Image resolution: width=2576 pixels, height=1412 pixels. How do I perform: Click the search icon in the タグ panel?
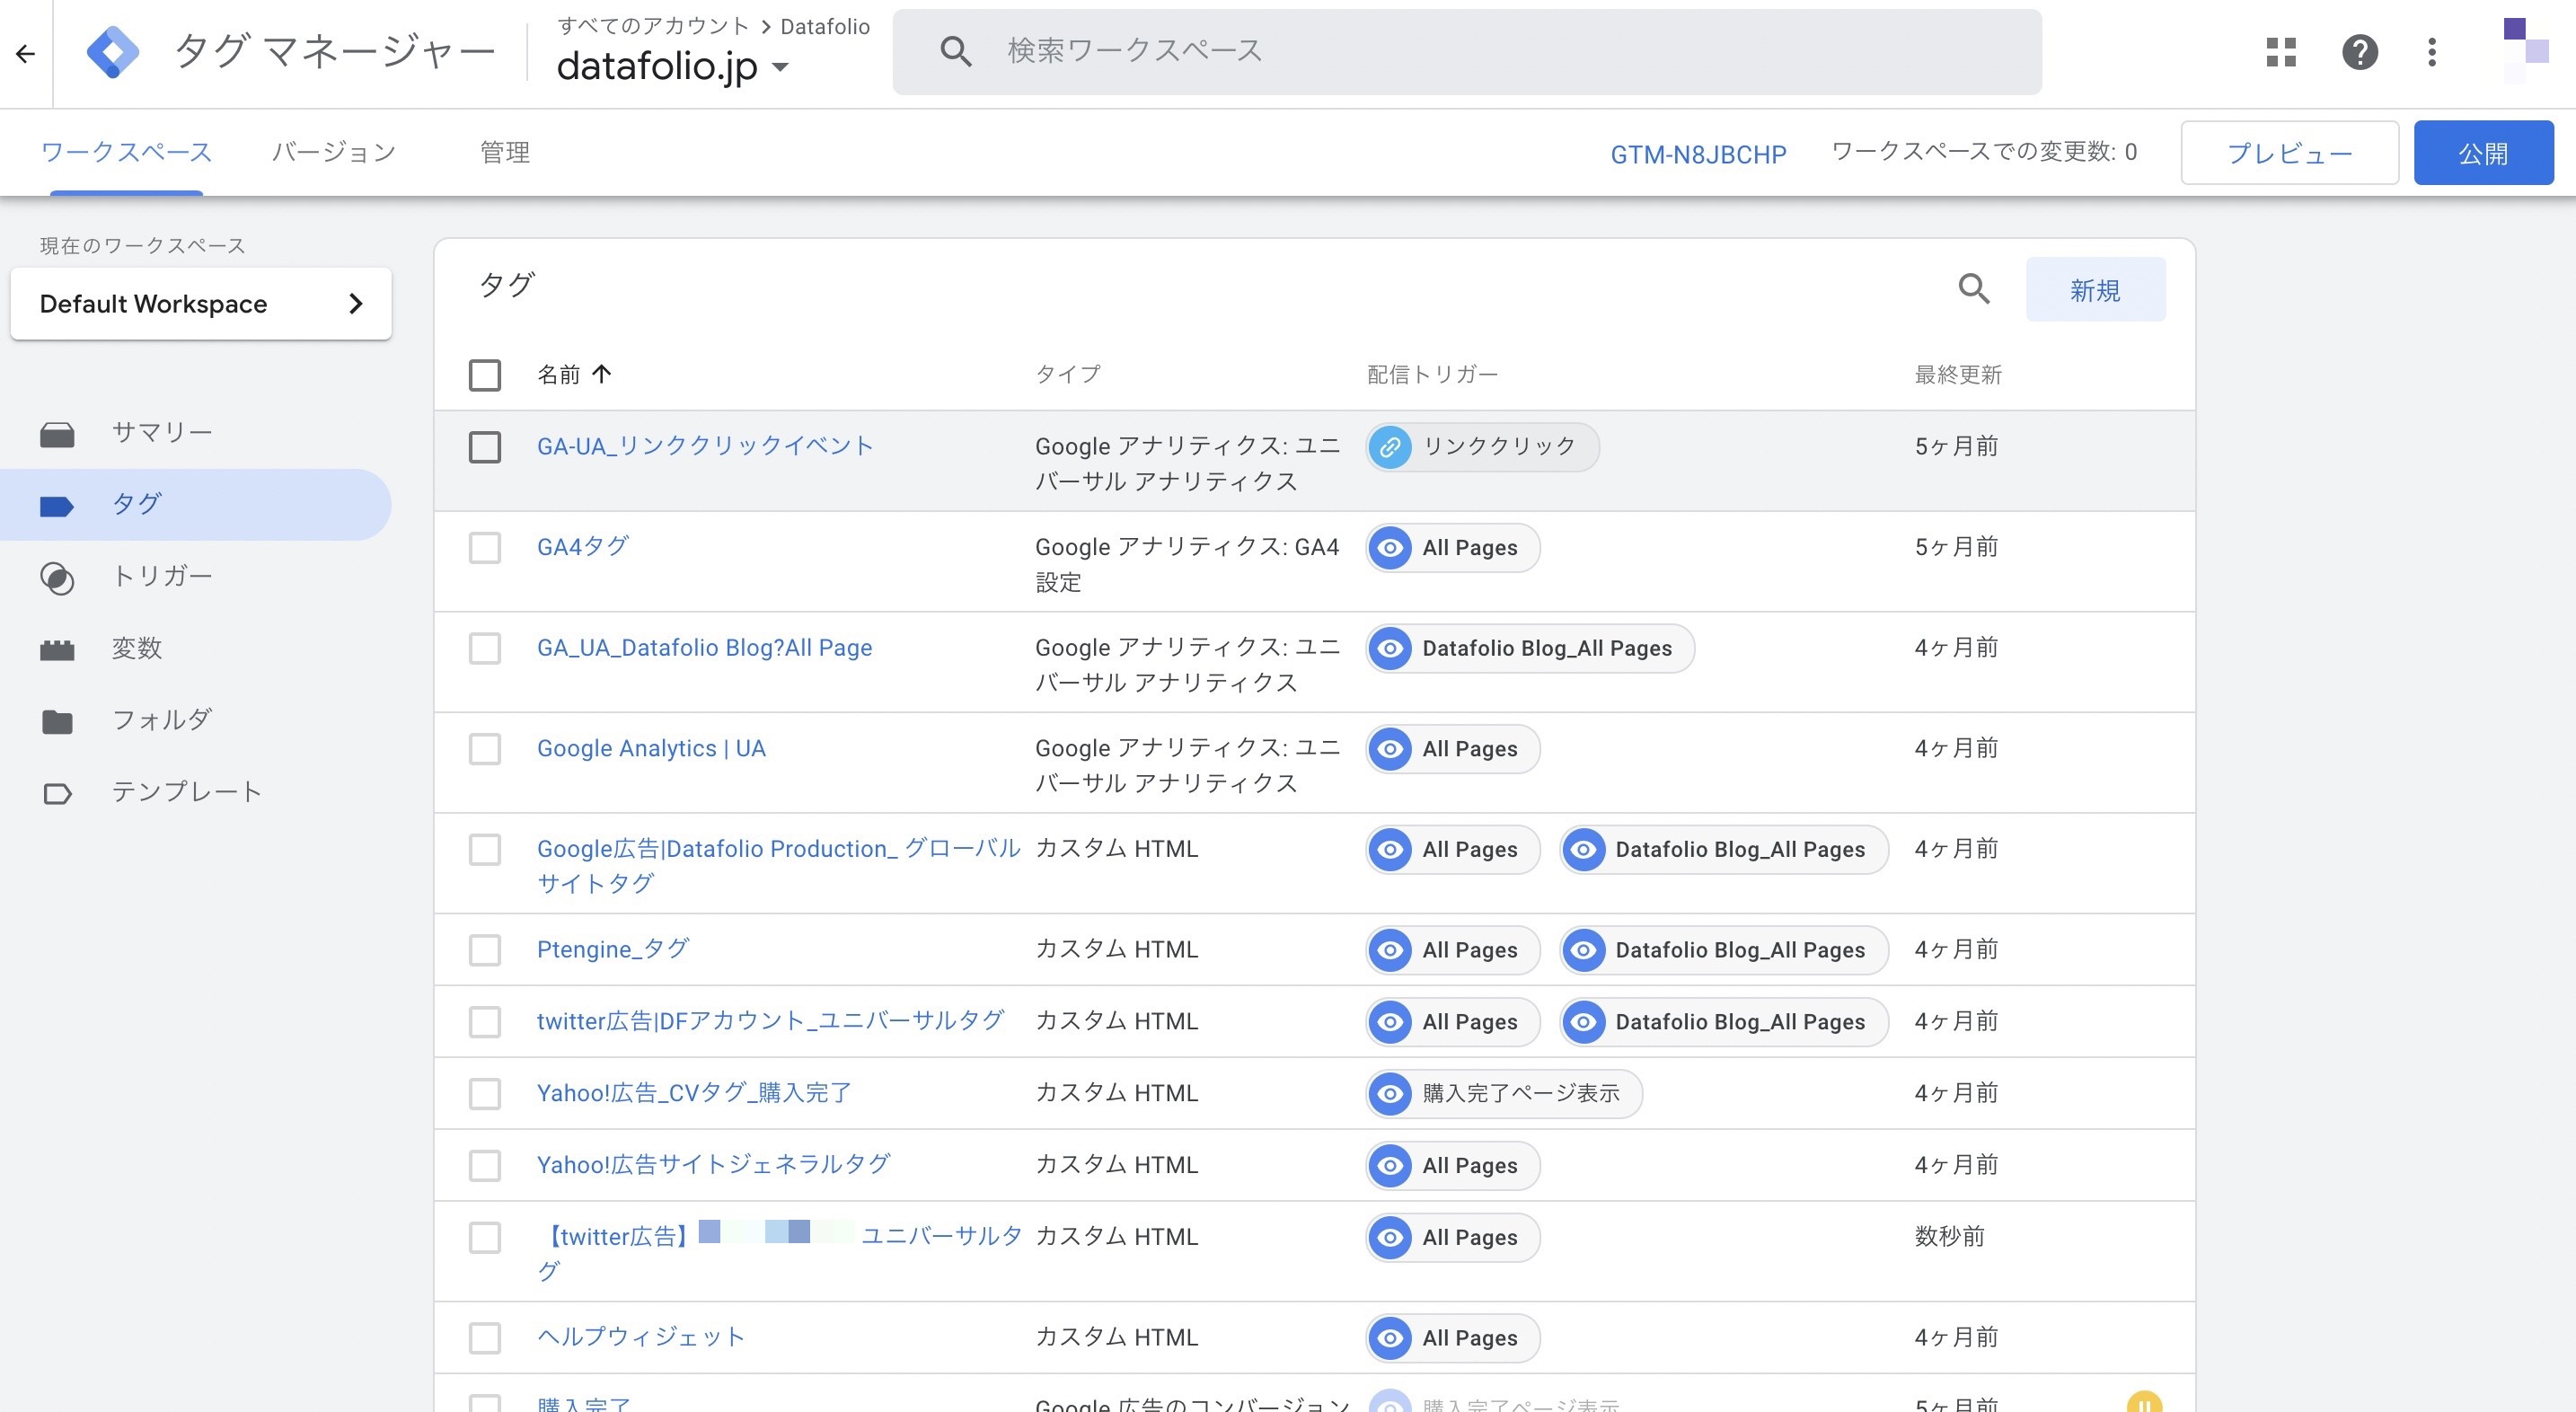coord(1974,289)
